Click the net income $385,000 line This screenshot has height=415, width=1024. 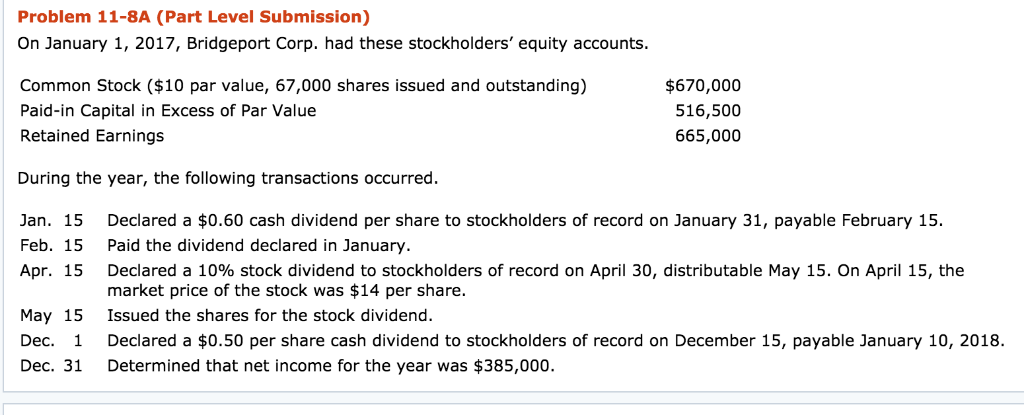[x=330, y=365]
